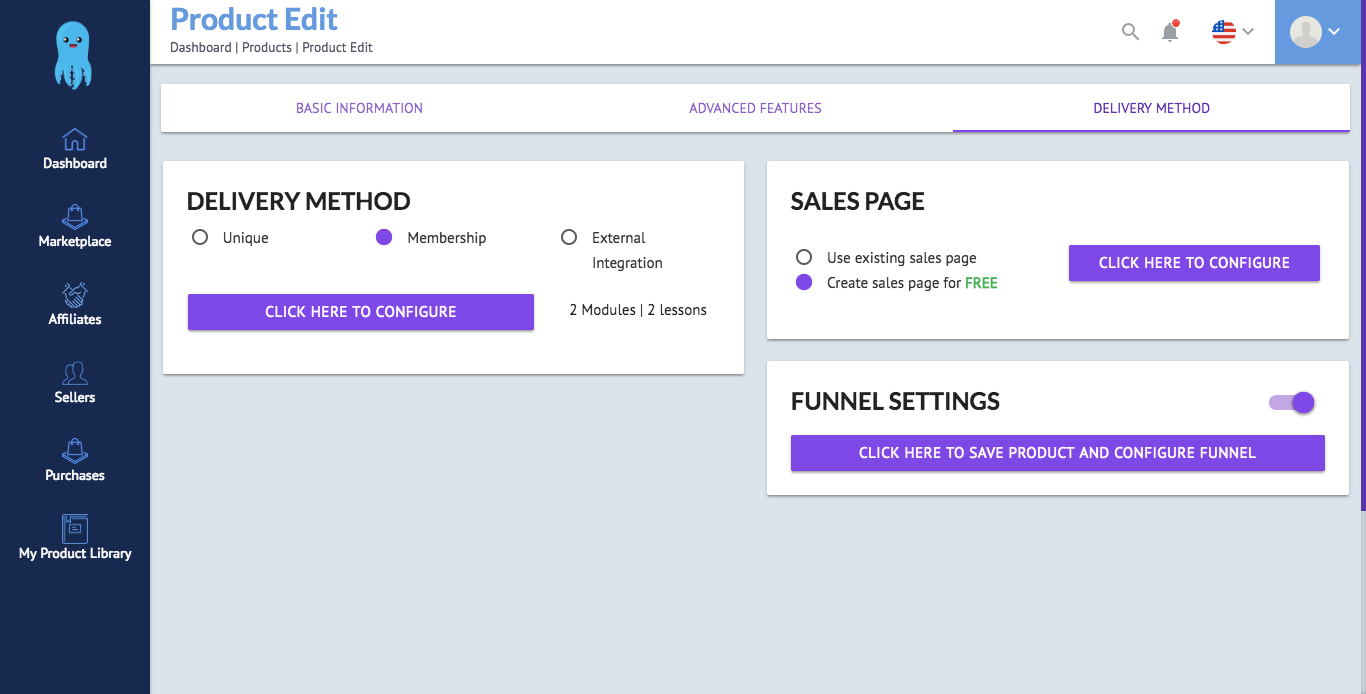Click the Purchases sidebar label
Screen dimensions: 1366x694
[x=75, y=475]
